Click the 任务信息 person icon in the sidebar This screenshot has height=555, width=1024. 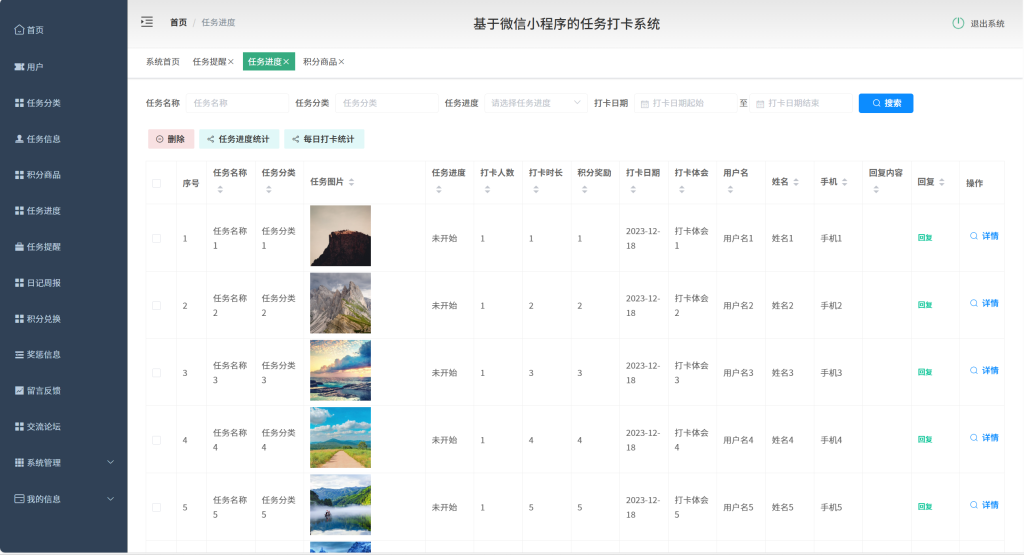[x=20, y=139]
